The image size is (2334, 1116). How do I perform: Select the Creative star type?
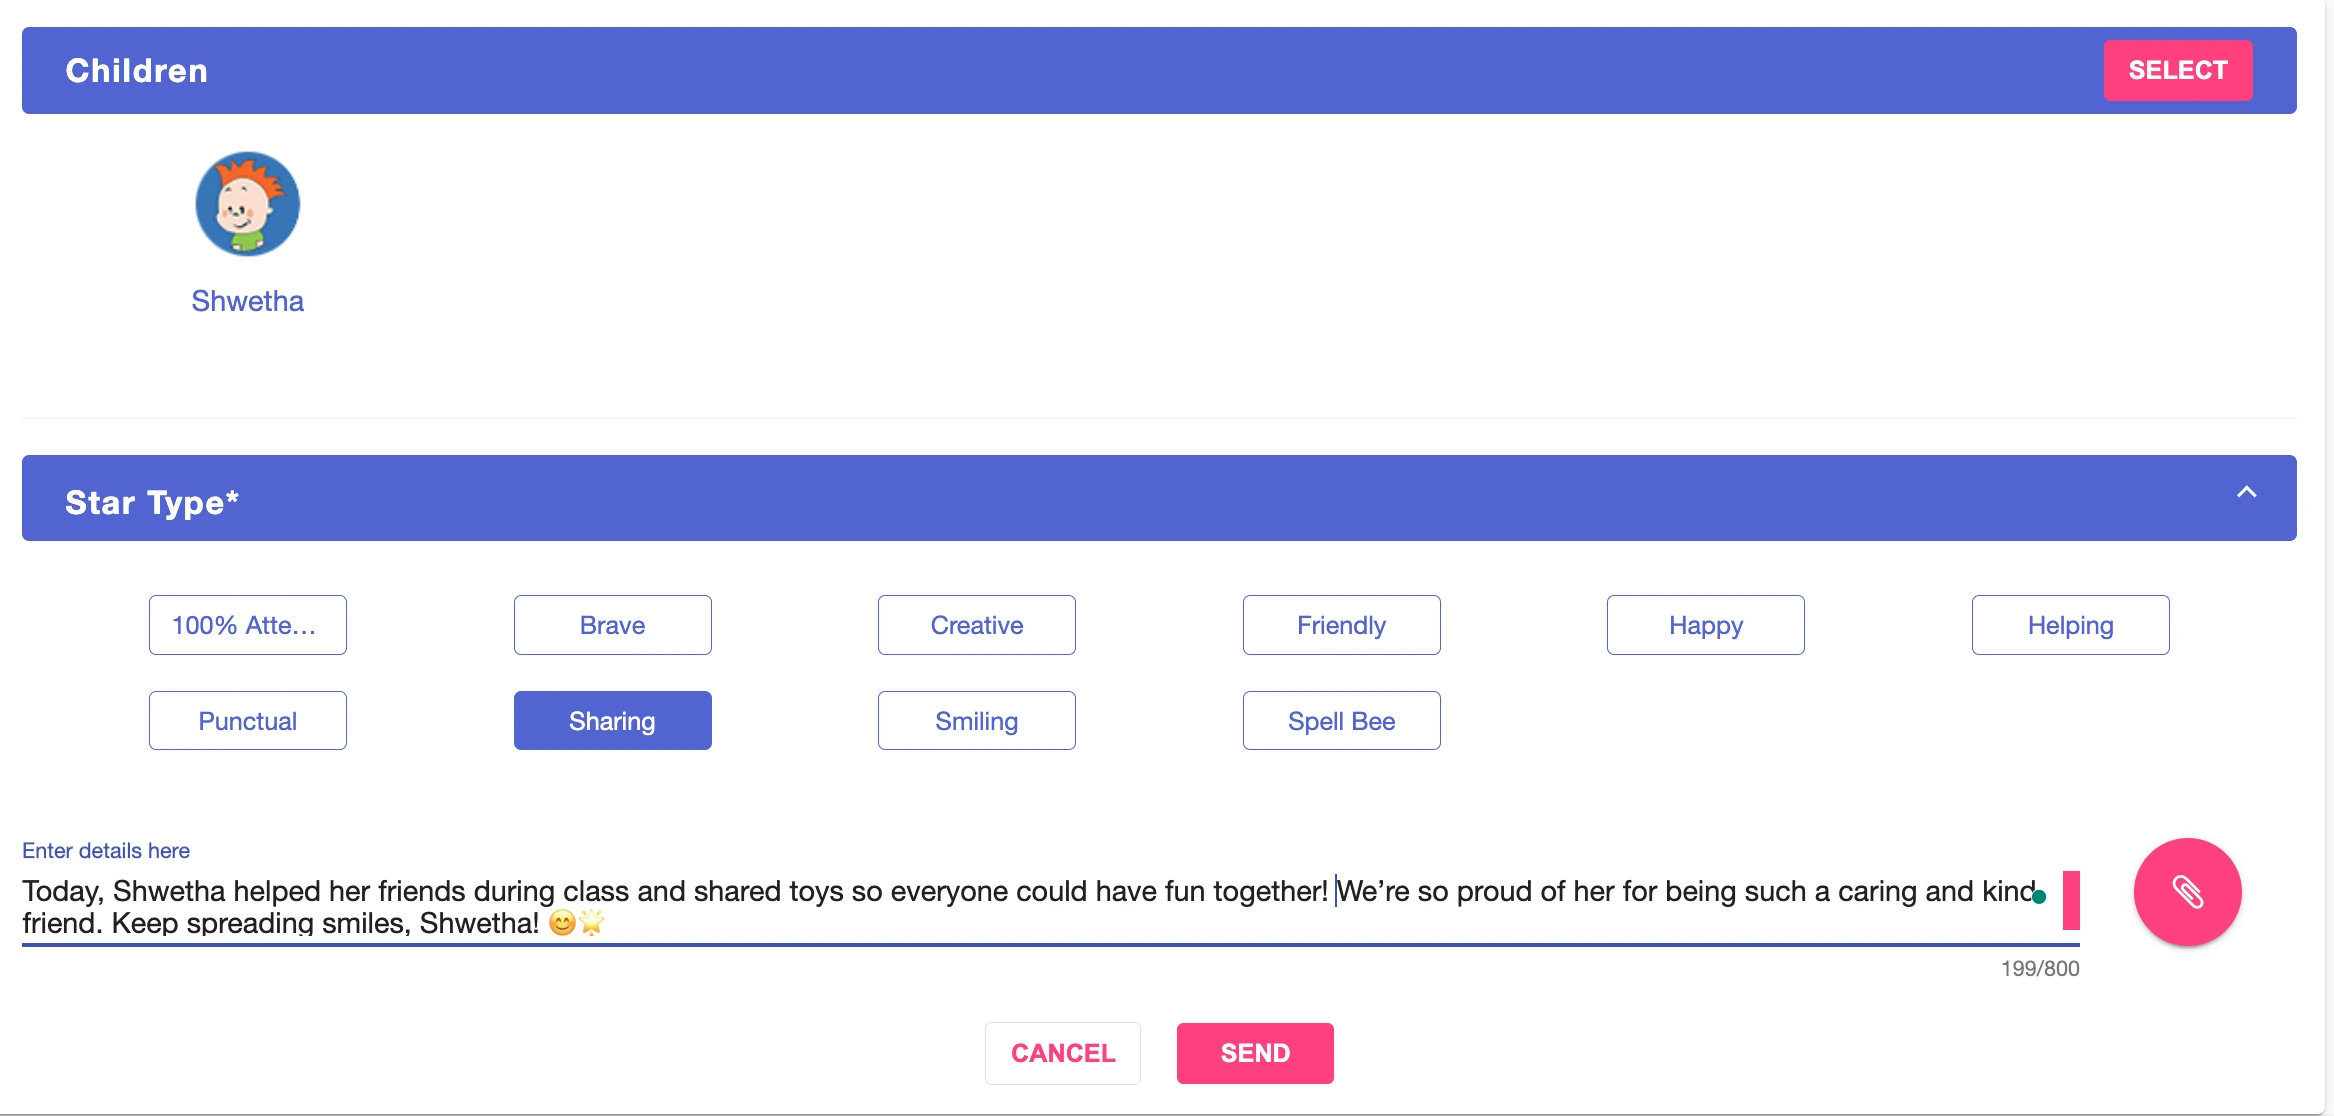pos(977,625)
